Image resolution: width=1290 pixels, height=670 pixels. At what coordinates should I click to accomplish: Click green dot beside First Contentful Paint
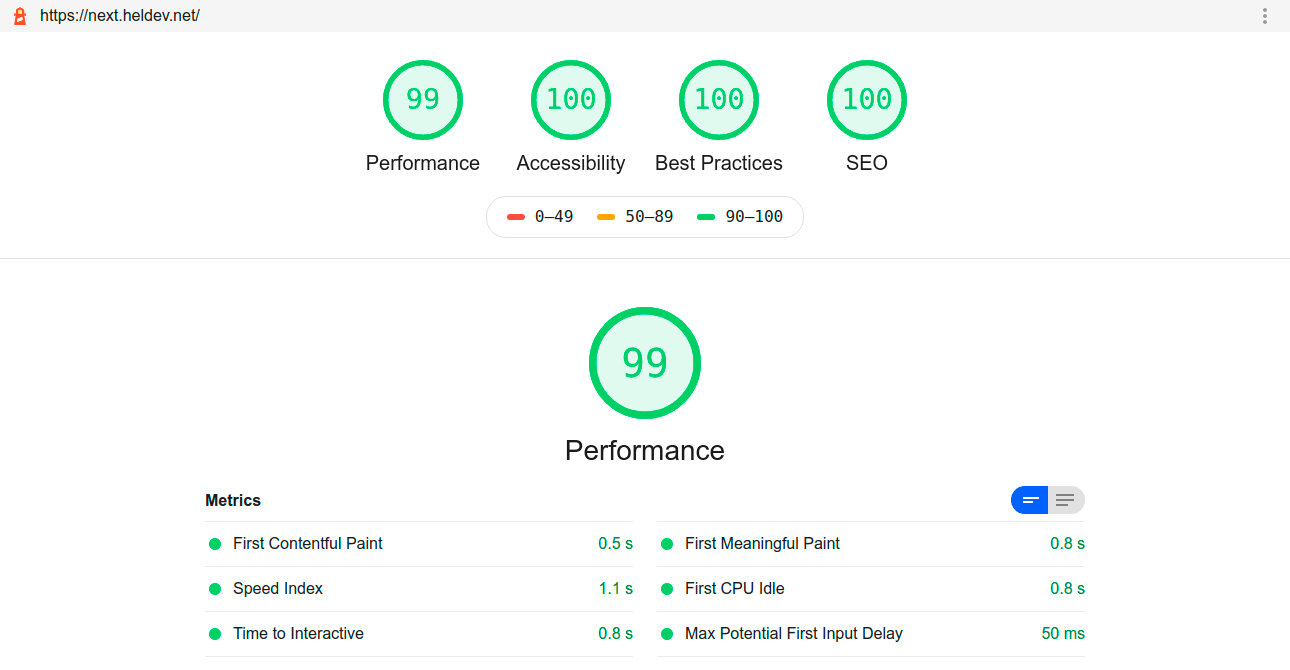pyautogui.click(x=215, y=544)
